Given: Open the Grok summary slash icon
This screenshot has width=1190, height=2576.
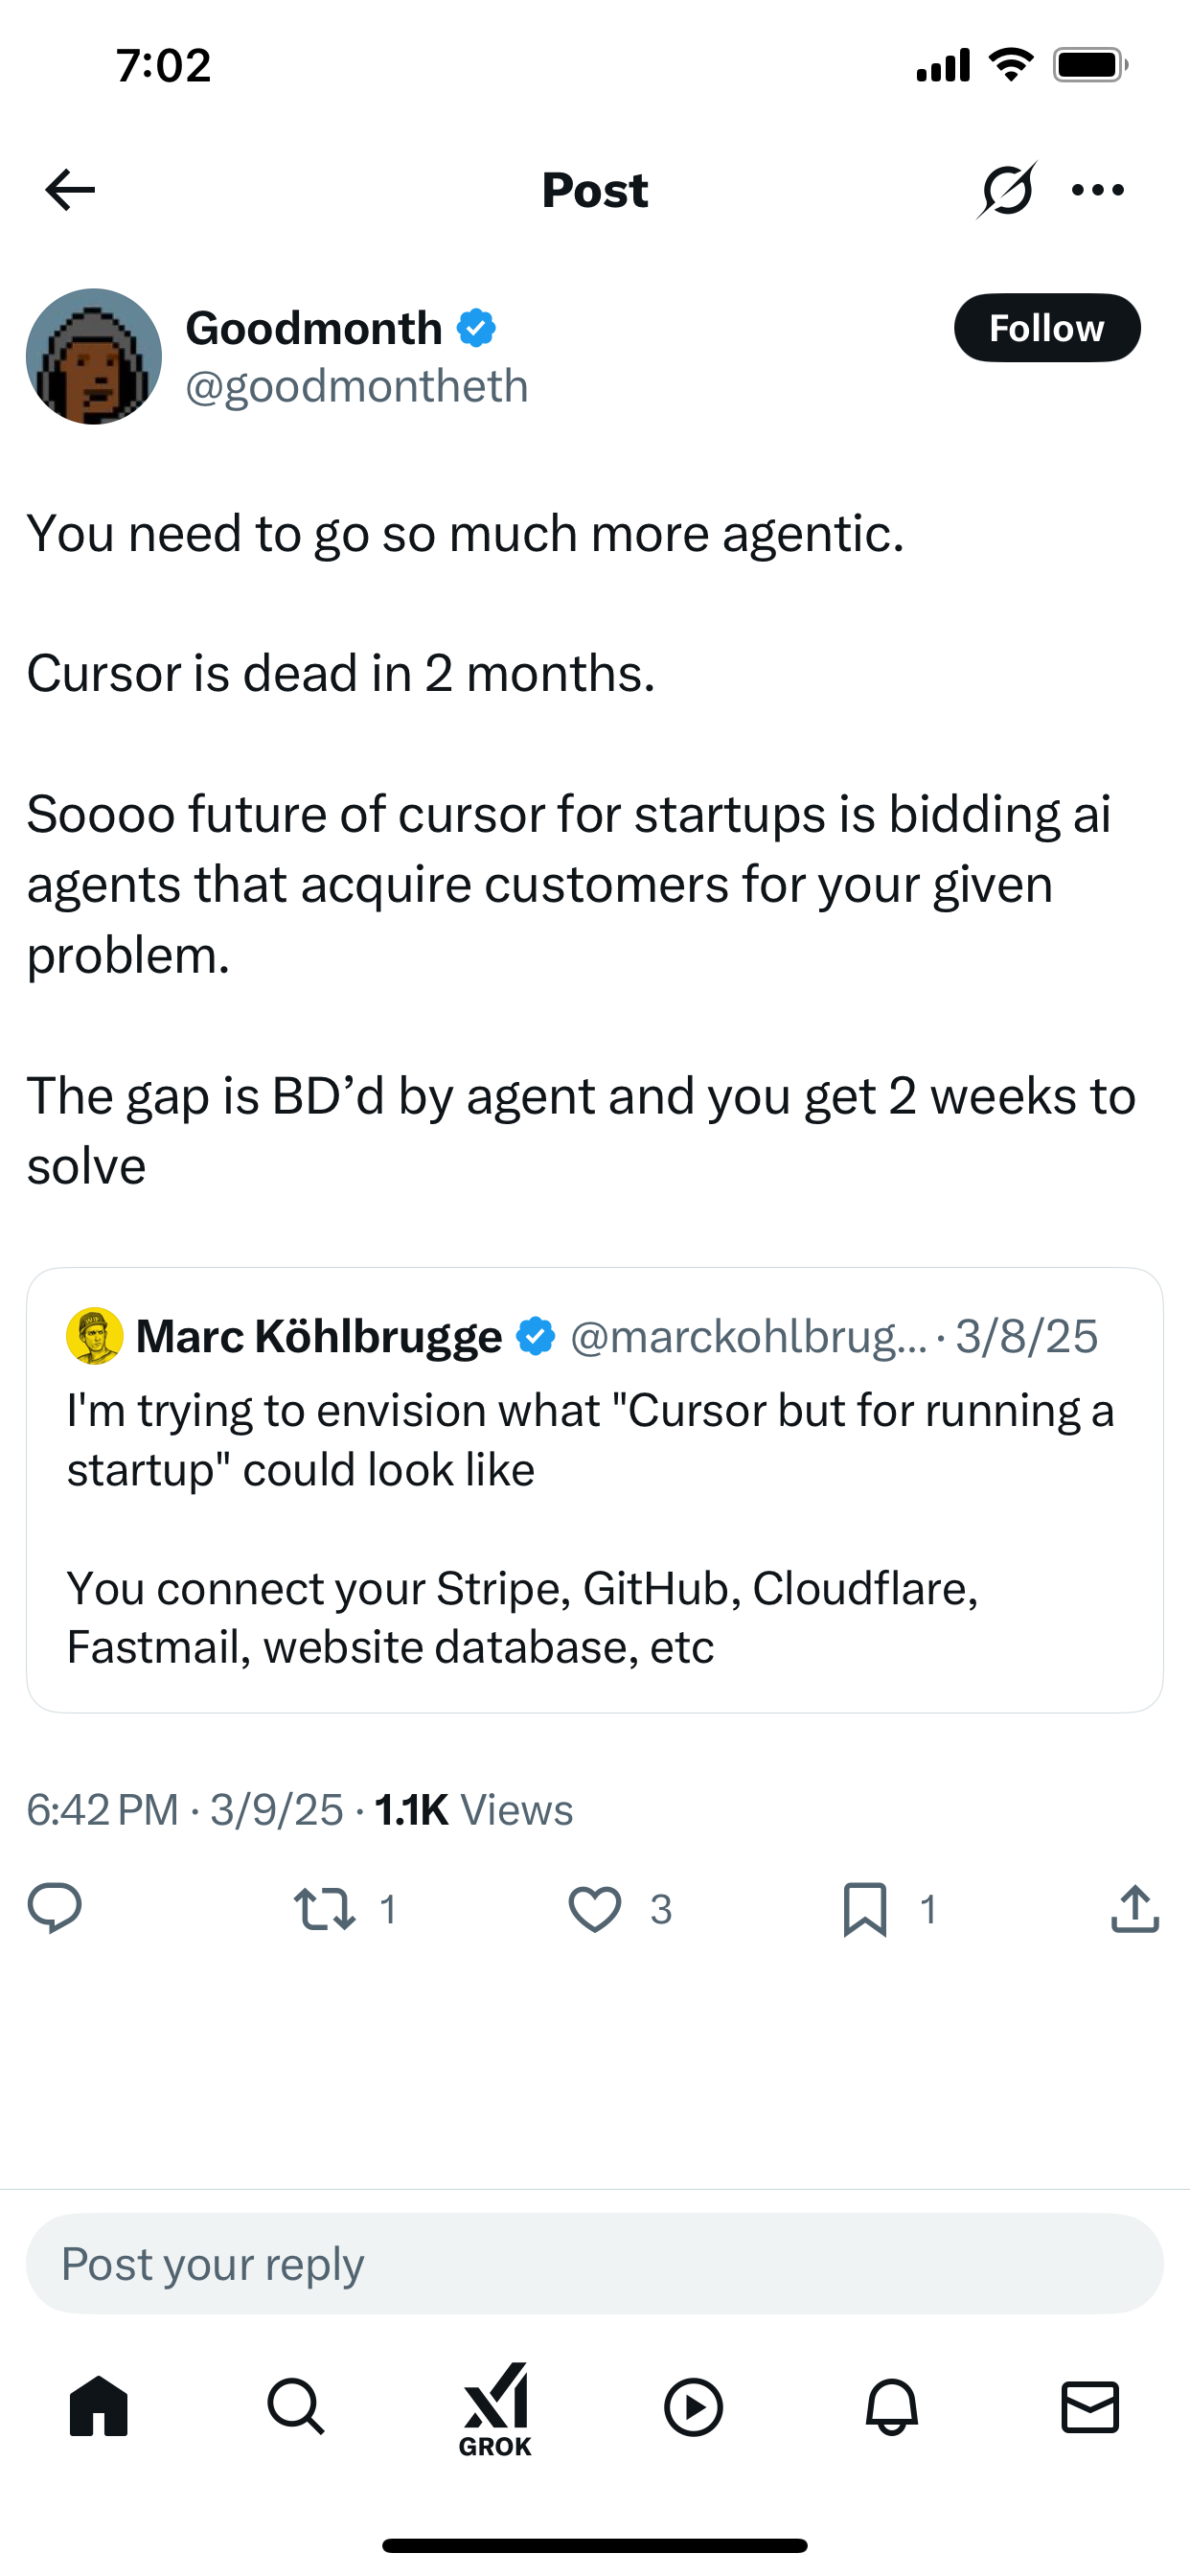Looking at the screenshot, I should (1006, 190).
